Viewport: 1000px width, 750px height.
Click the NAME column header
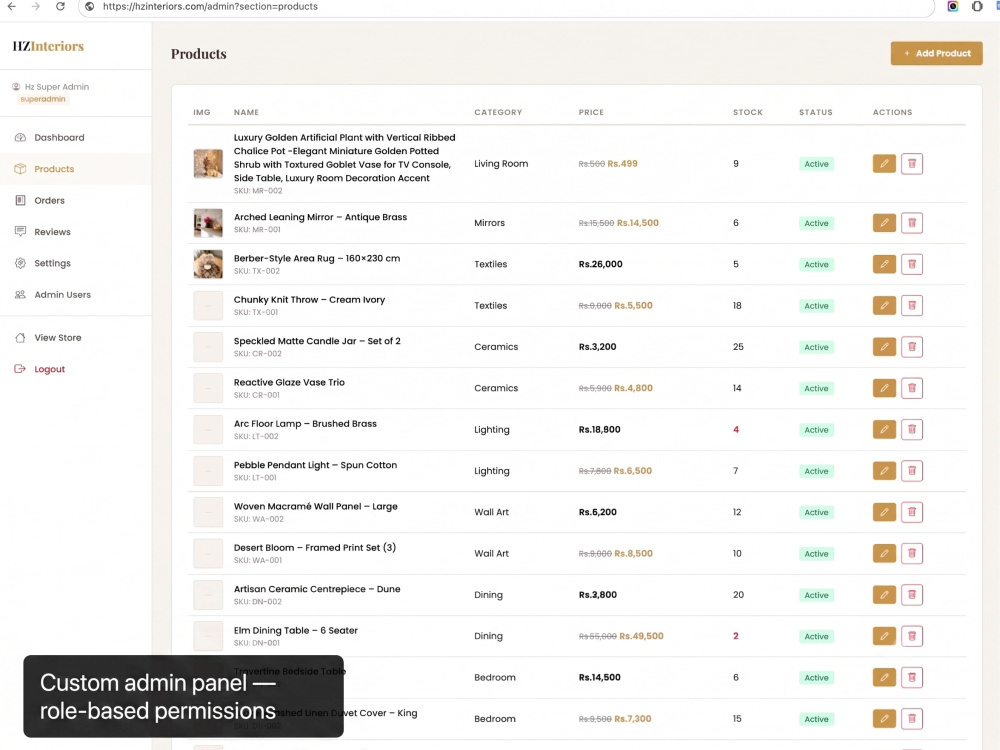tap(246, 112)
